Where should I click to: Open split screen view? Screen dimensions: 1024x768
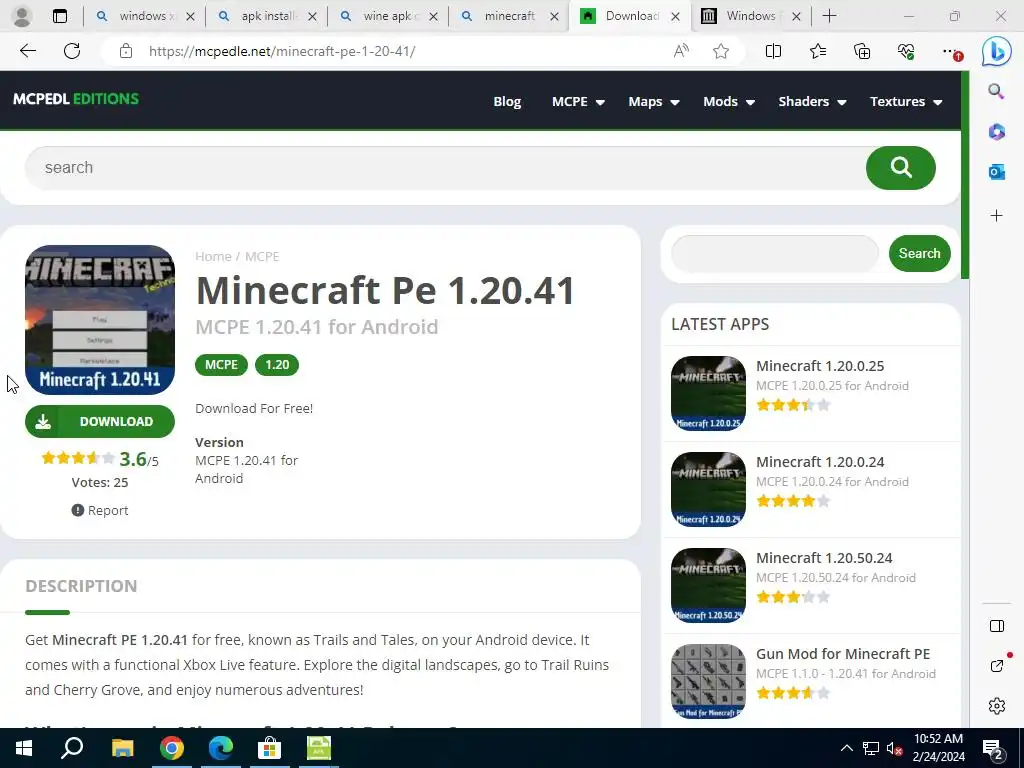[773, 51]
